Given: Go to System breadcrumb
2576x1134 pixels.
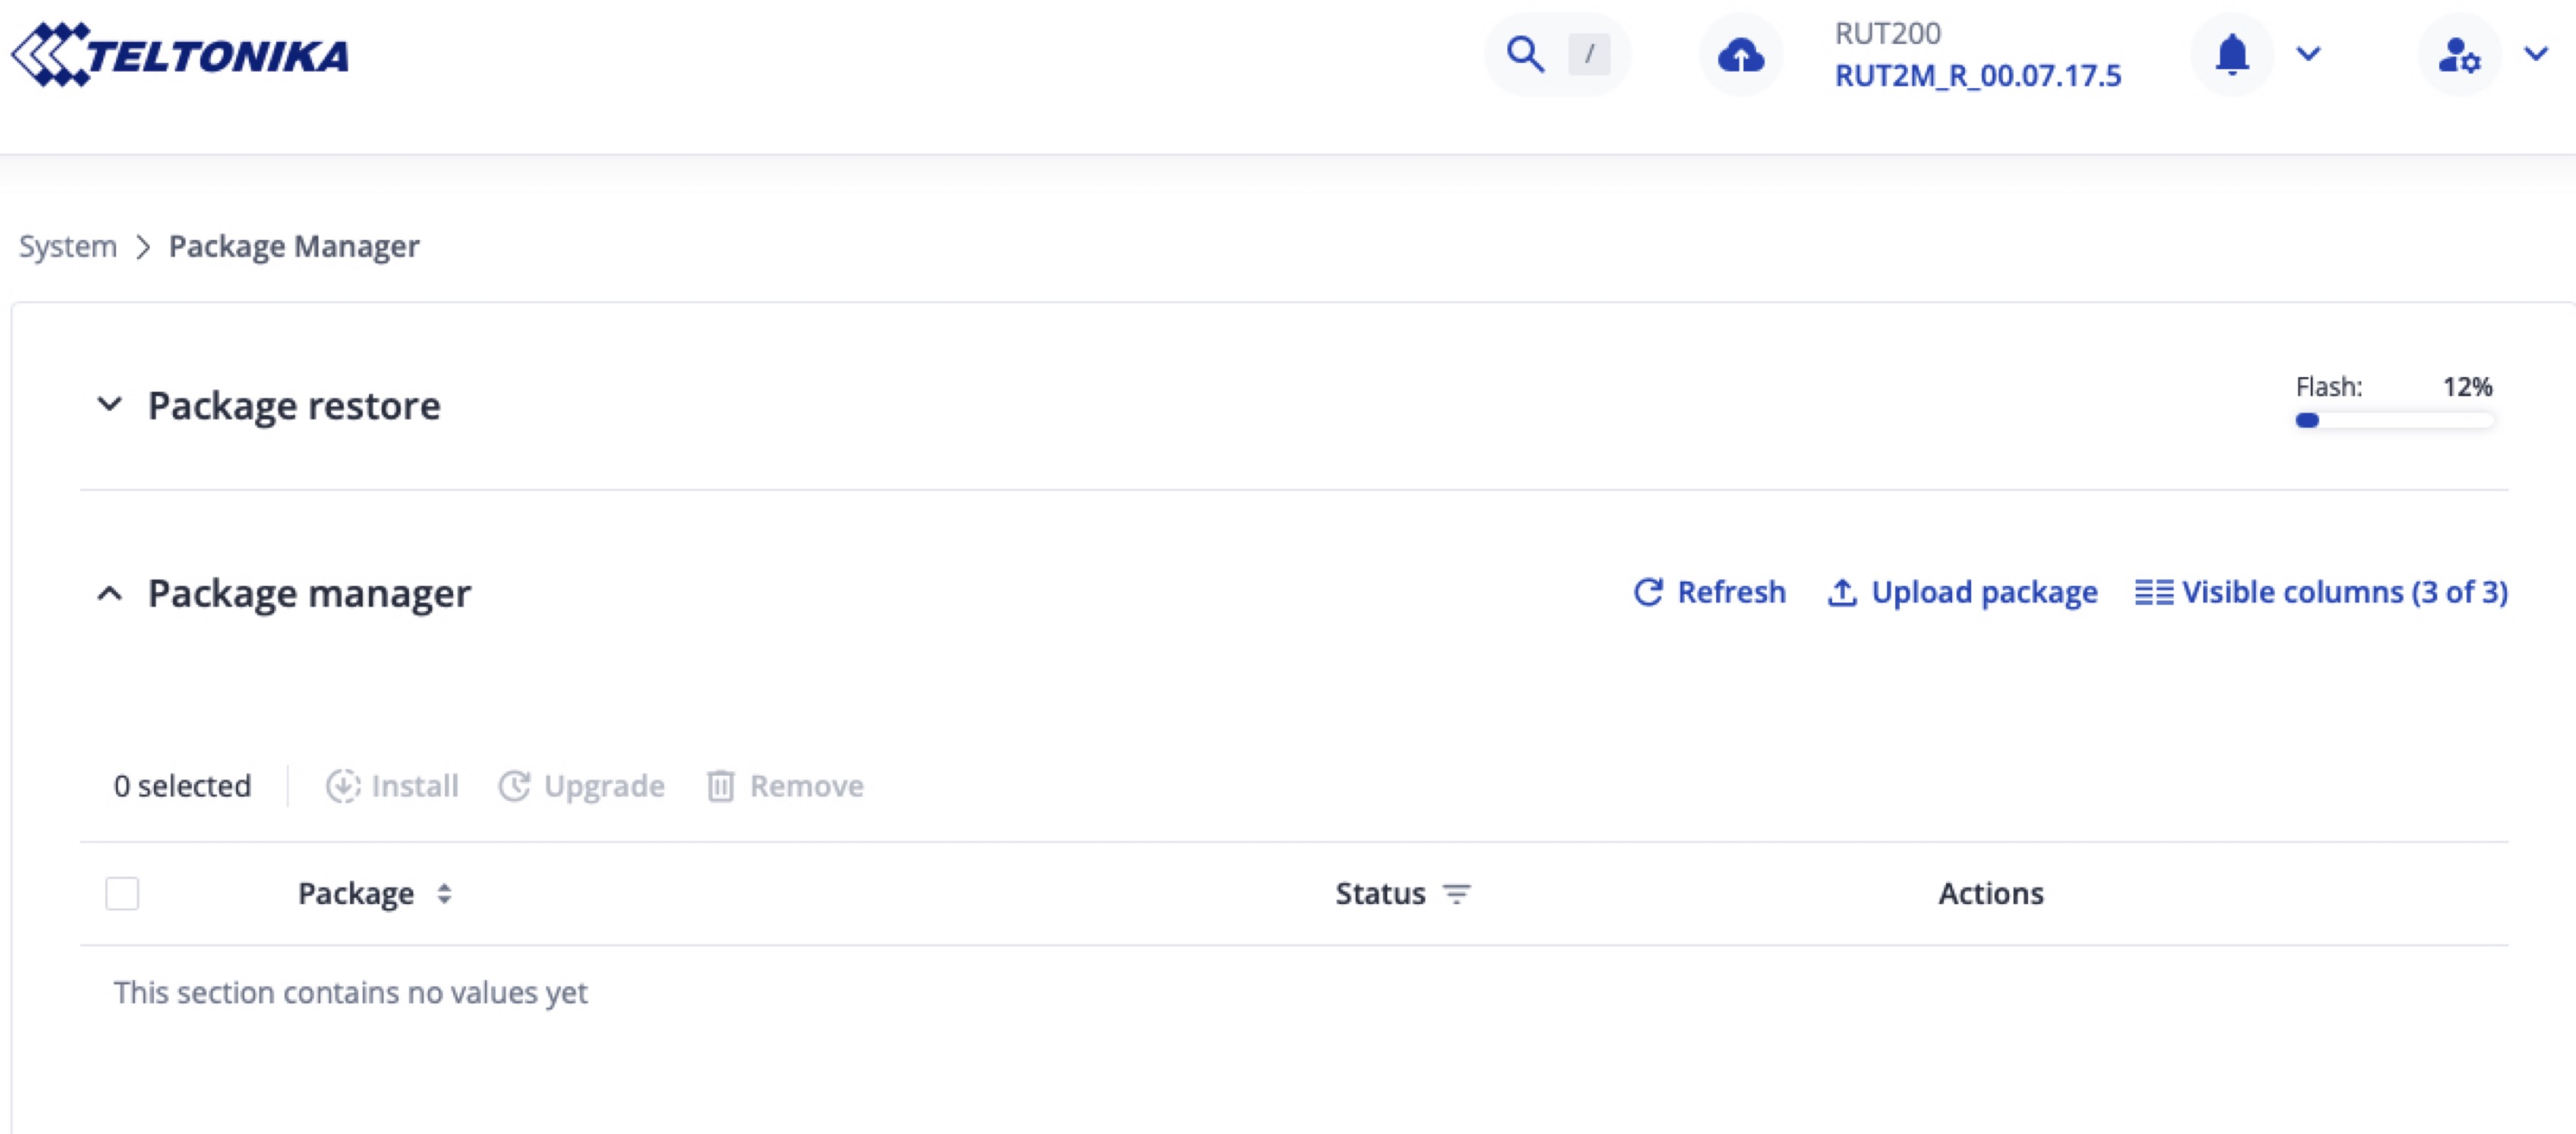Looking at the screenshot, I should [x=68, y=246].
